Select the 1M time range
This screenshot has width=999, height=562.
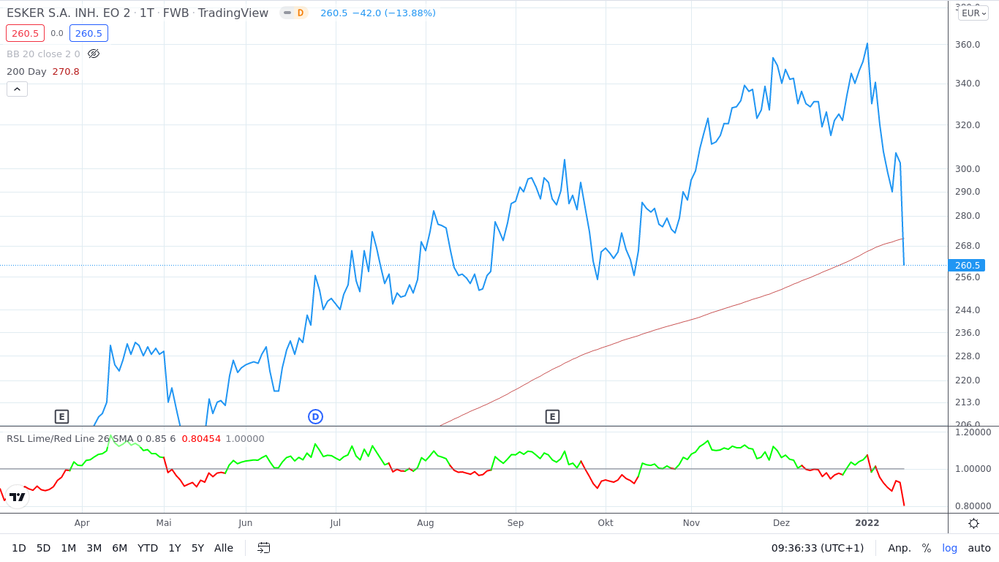68,548
